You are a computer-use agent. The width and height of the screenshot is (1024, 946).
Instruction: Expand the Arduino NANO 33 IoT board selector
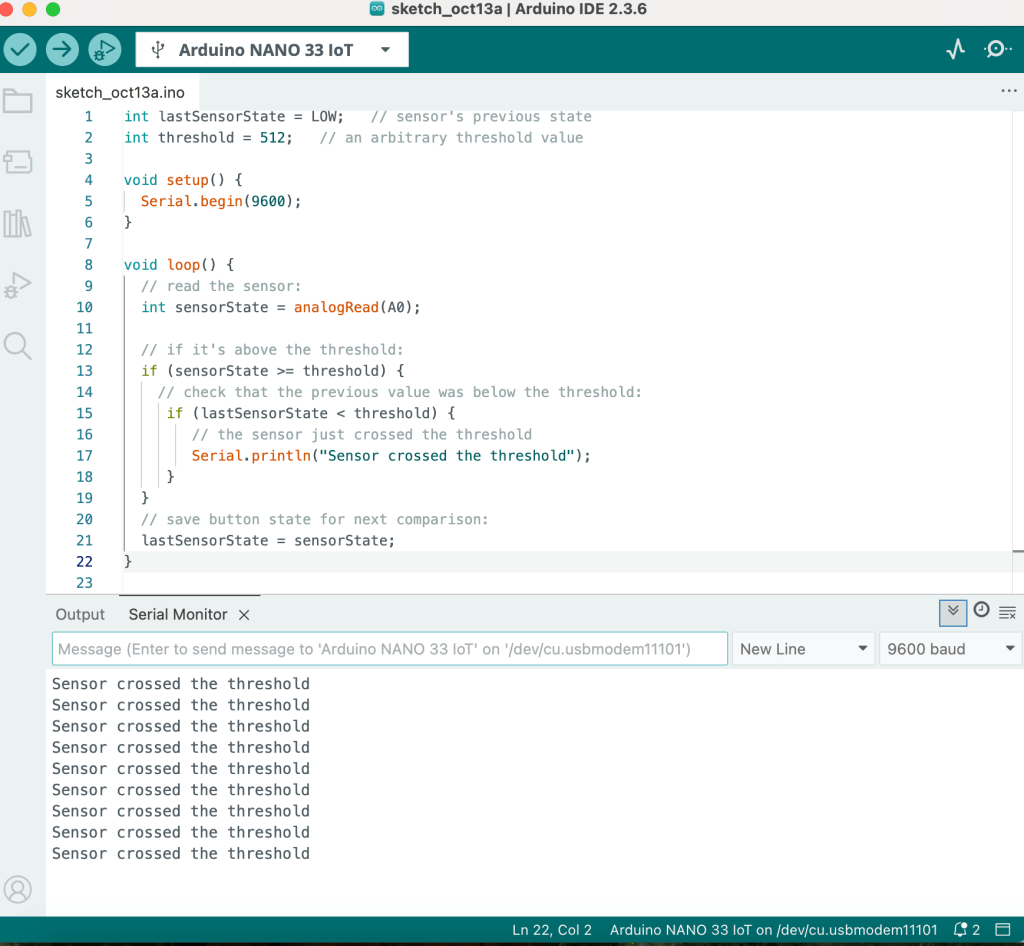272,50
